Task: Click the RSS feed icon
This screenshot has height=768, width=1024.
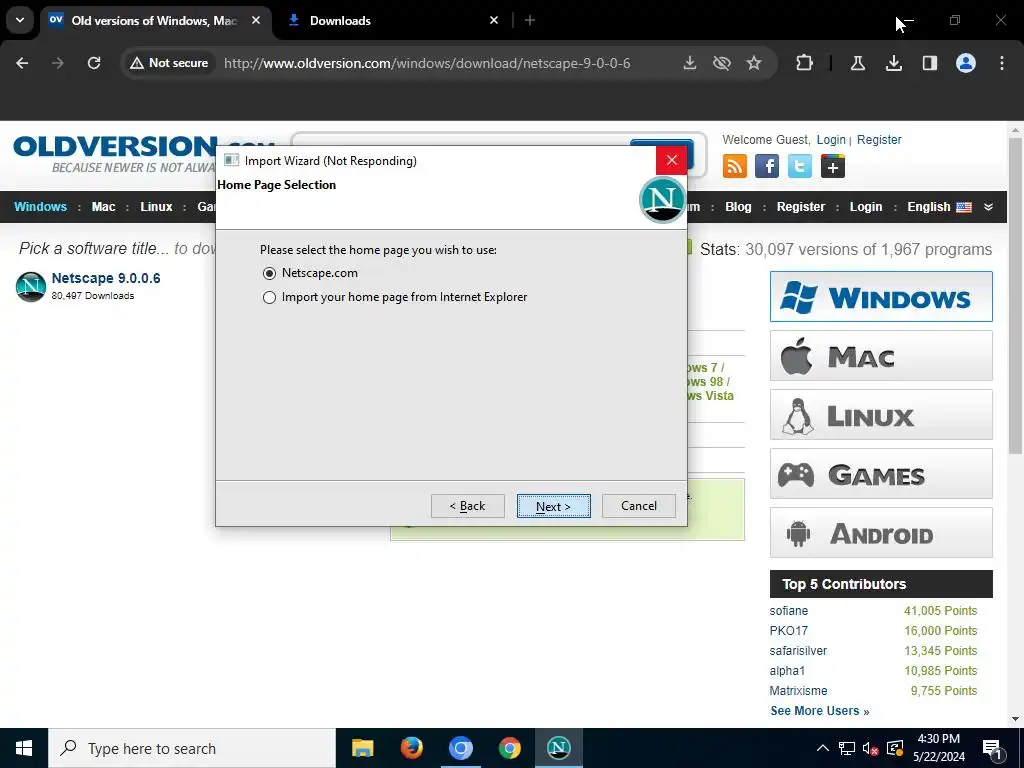Action: [735, 166]
